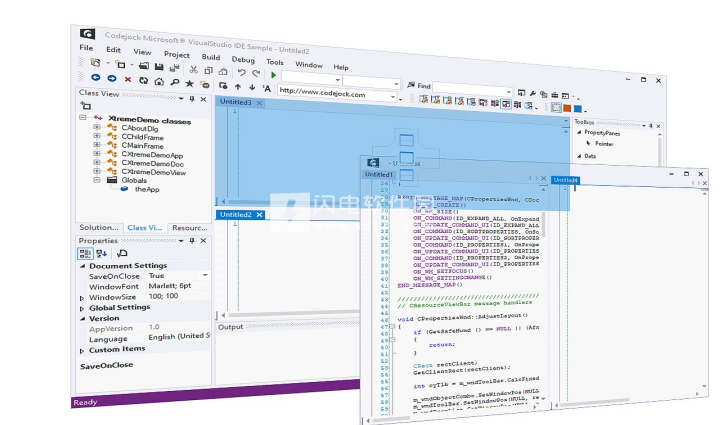
Task: Close the Class View pane
Action: pos(203,99)
